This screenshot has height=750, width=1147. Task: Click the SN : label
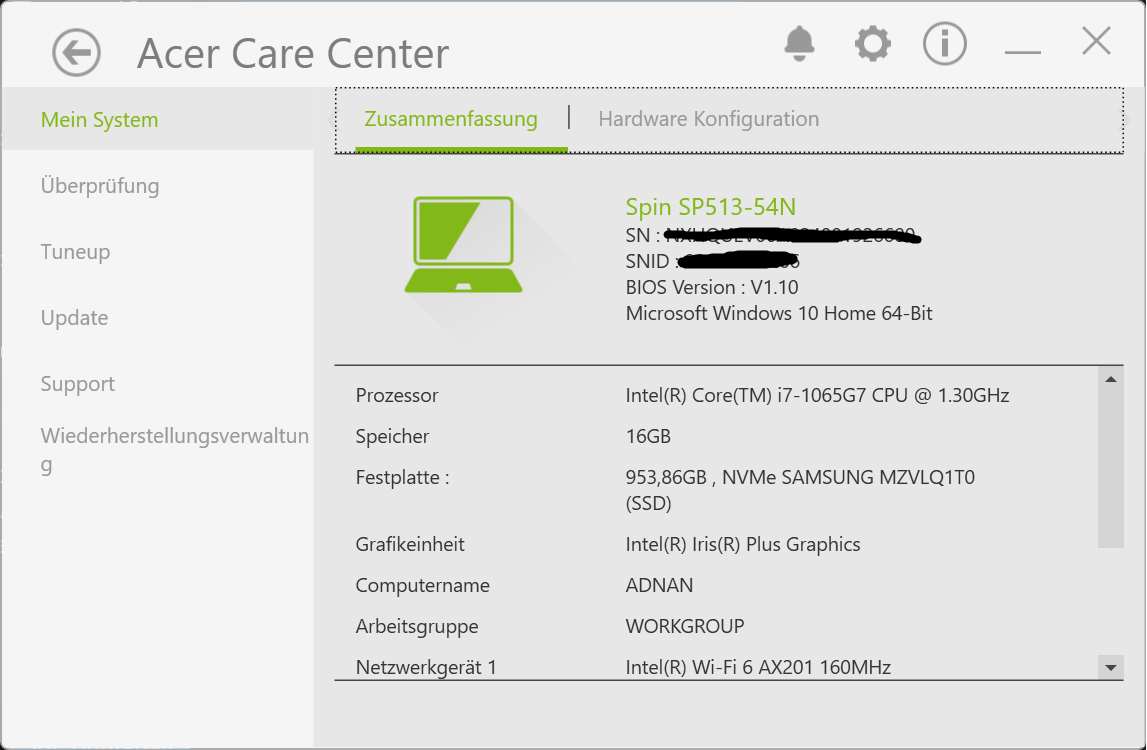pyautogui.click(x=642, y=235)
